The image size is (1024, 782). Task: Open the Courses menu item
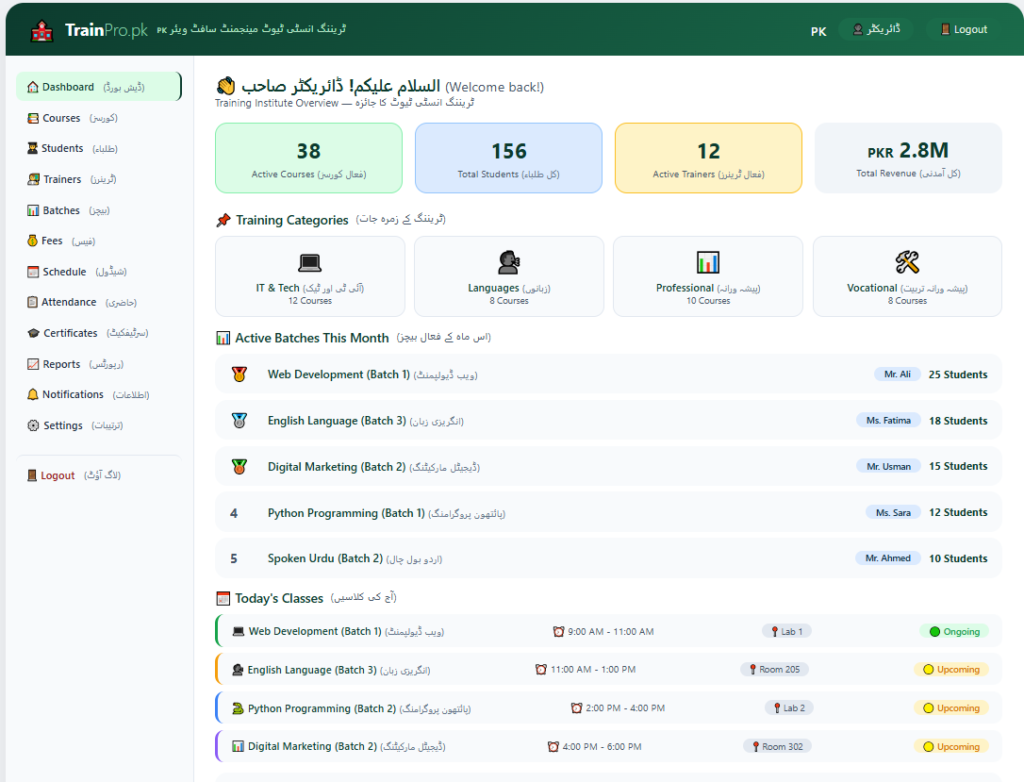click(x=99, y=118)
